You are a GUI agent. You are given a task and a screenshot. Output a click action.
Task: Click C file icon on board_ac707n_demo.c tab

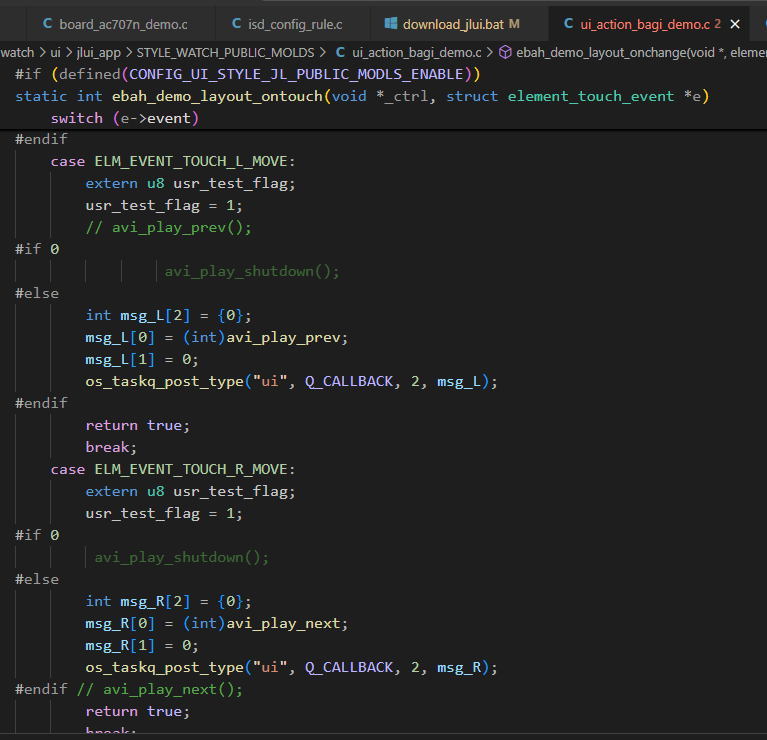pos(47,23)
